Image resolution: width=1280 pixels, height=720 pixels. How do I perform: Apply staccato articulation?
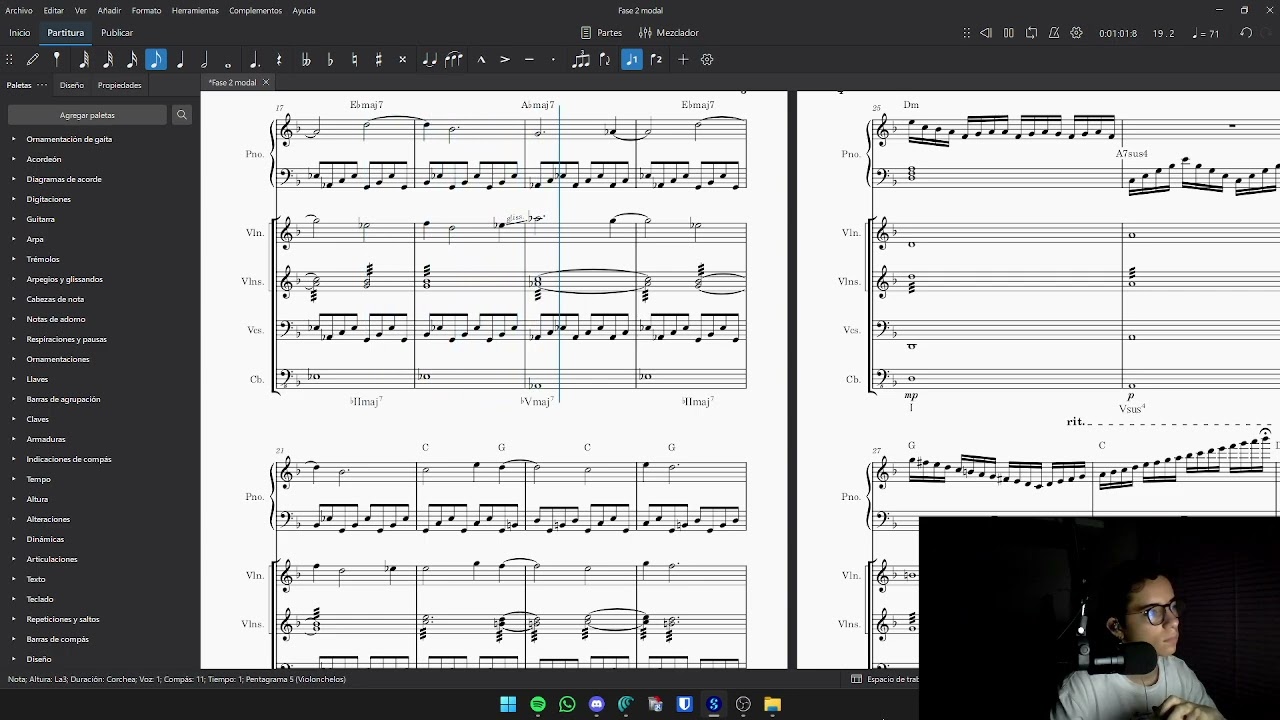[x=553, y=60]
